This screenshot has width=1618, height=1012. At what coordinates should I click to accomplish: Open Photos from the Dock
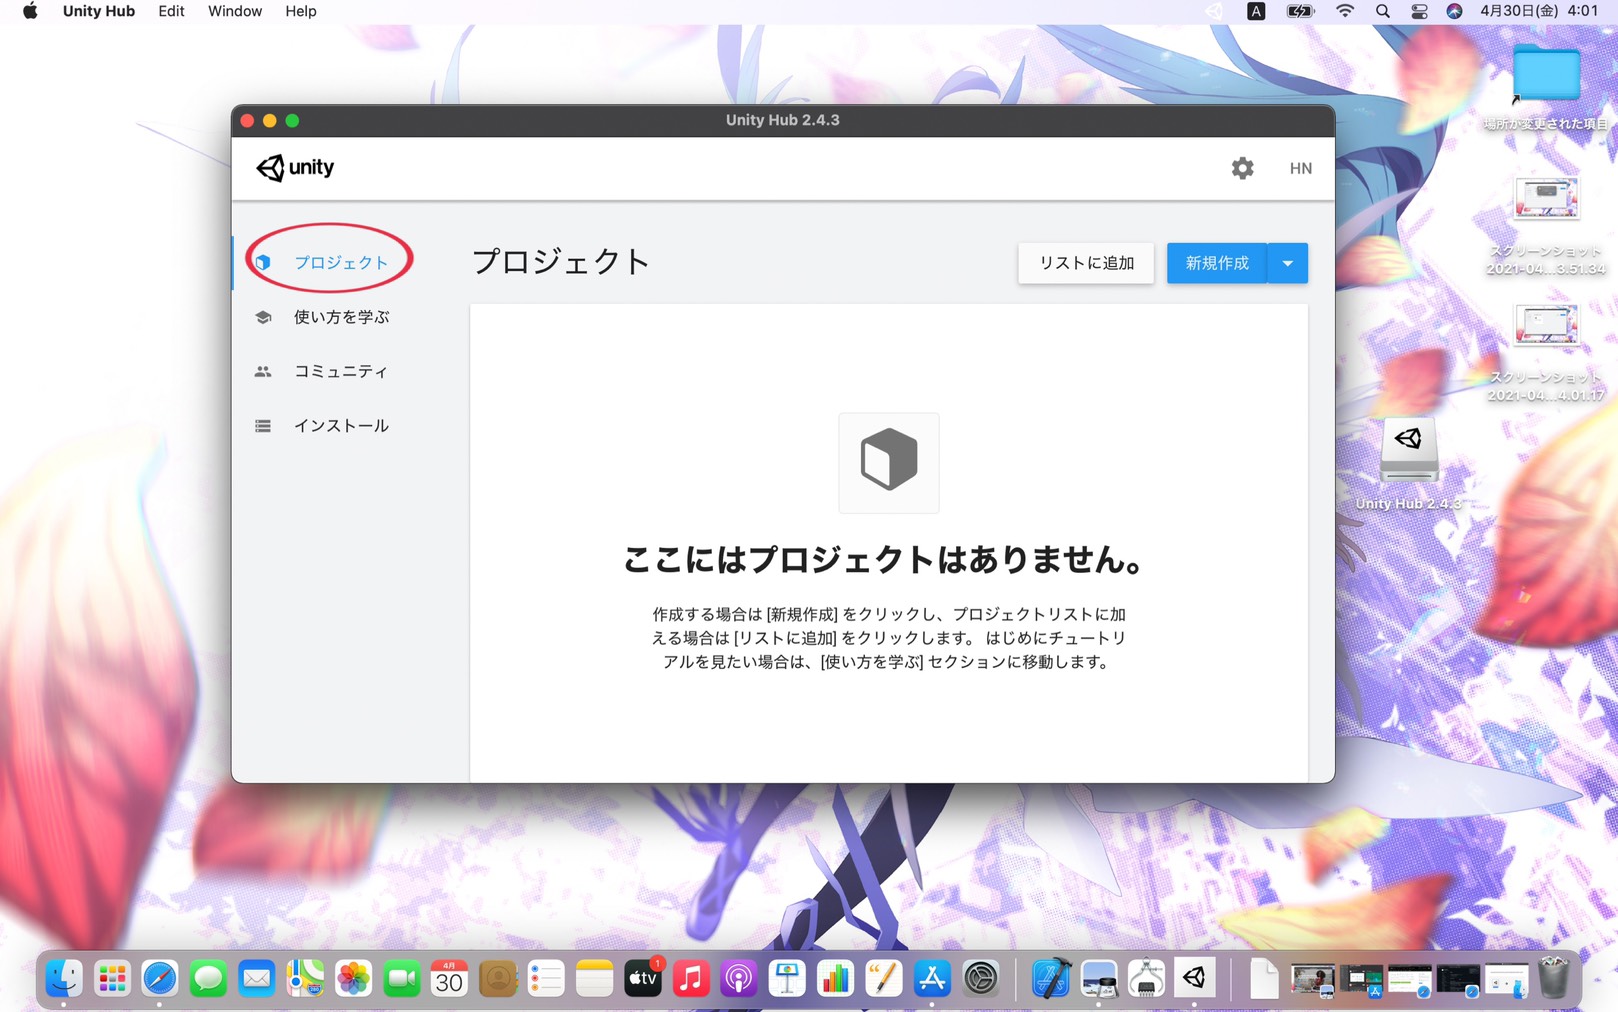[353, 979]
